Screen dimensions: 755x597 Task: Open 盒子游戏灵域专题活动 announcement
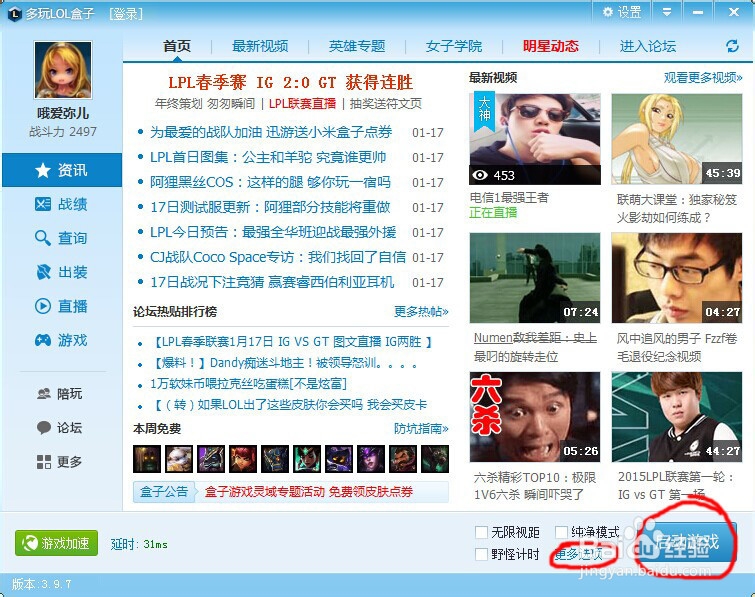click(309, 492)
